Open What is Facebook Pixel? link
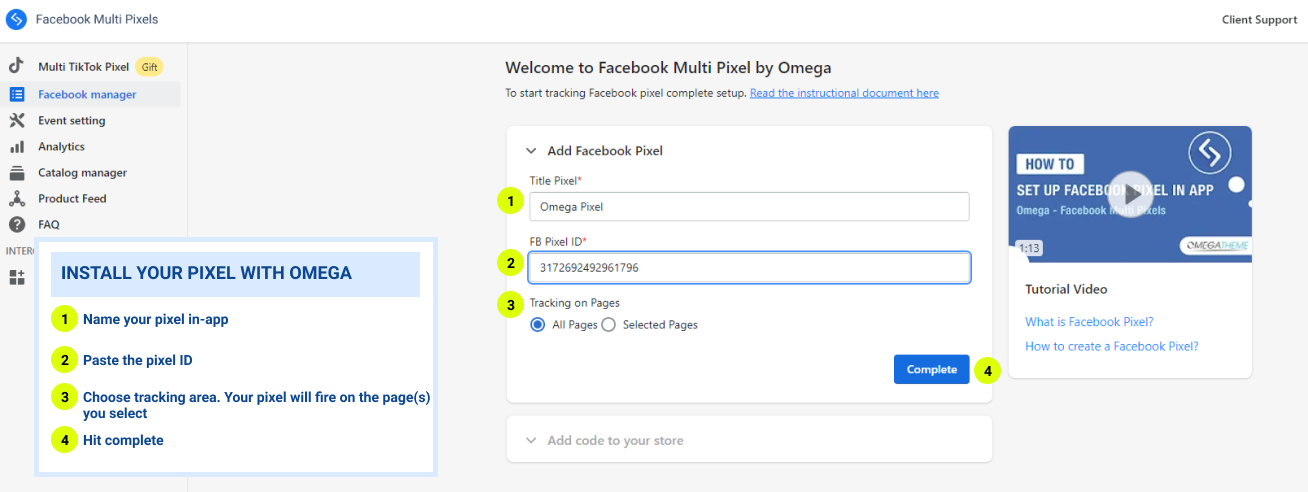This screenshot has height=492, width=1308. pyautogui.click(x=1089, y=322)
